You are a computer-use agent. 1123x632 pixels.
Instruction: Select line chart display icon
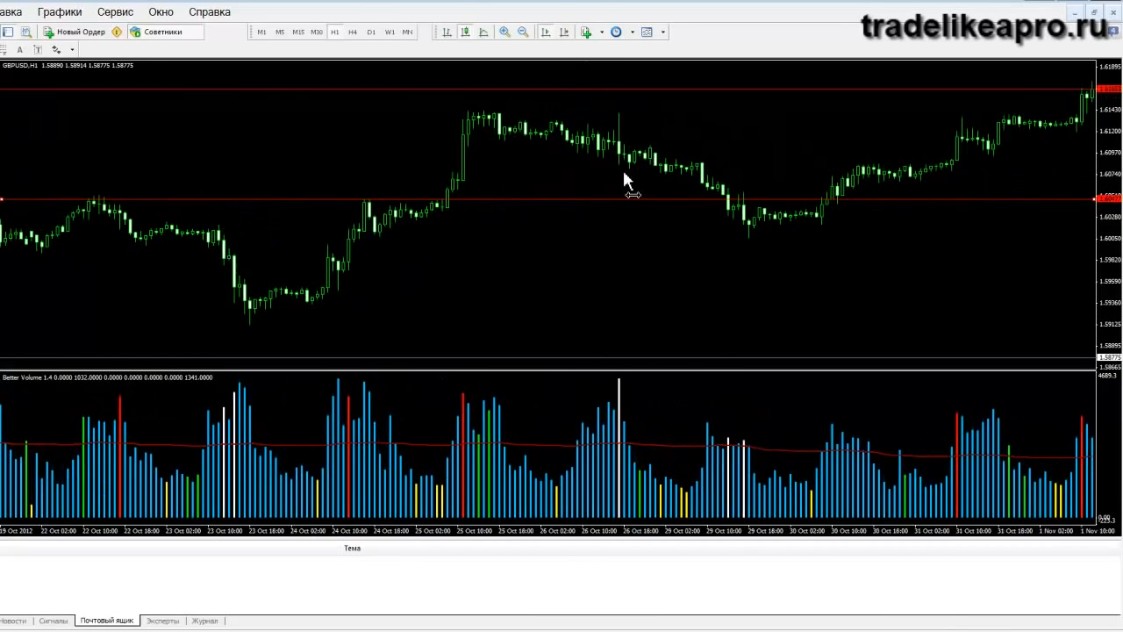click(484, 32)
